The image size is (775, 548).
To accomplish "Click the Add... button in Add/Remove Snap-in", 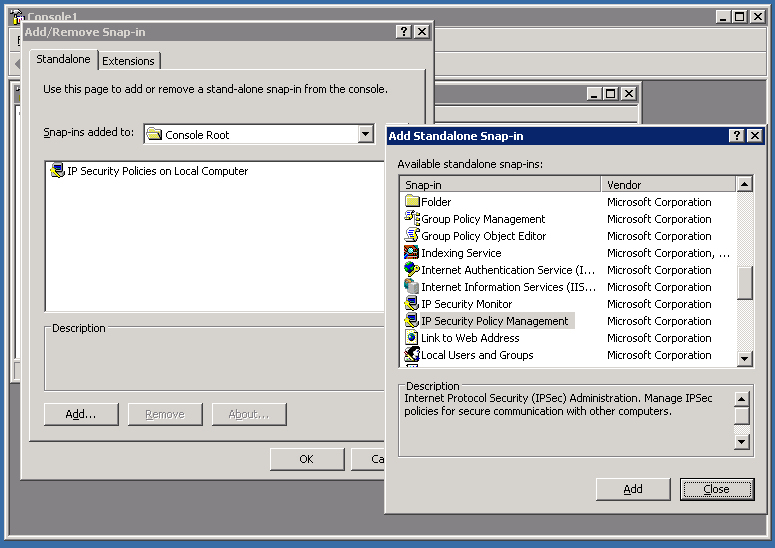I will (81, 414).
